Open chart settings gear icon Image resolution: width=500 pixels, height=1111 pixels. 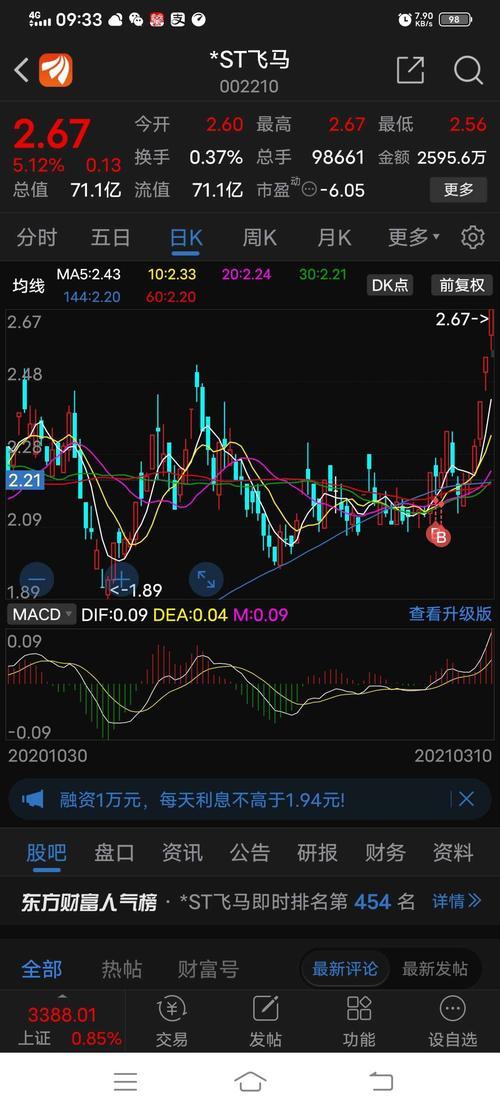pyautogui.click(x=472, y=237)
